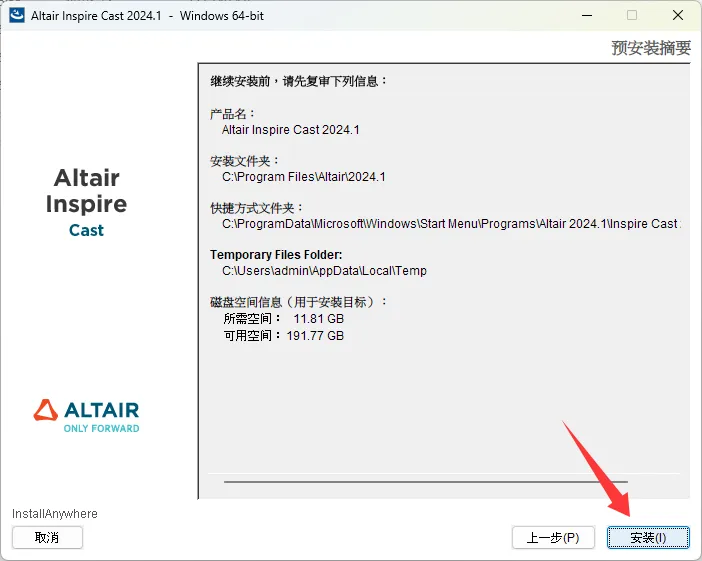Click the Altair Inspire Cast side title
The image size is (702, 561).
86,202
